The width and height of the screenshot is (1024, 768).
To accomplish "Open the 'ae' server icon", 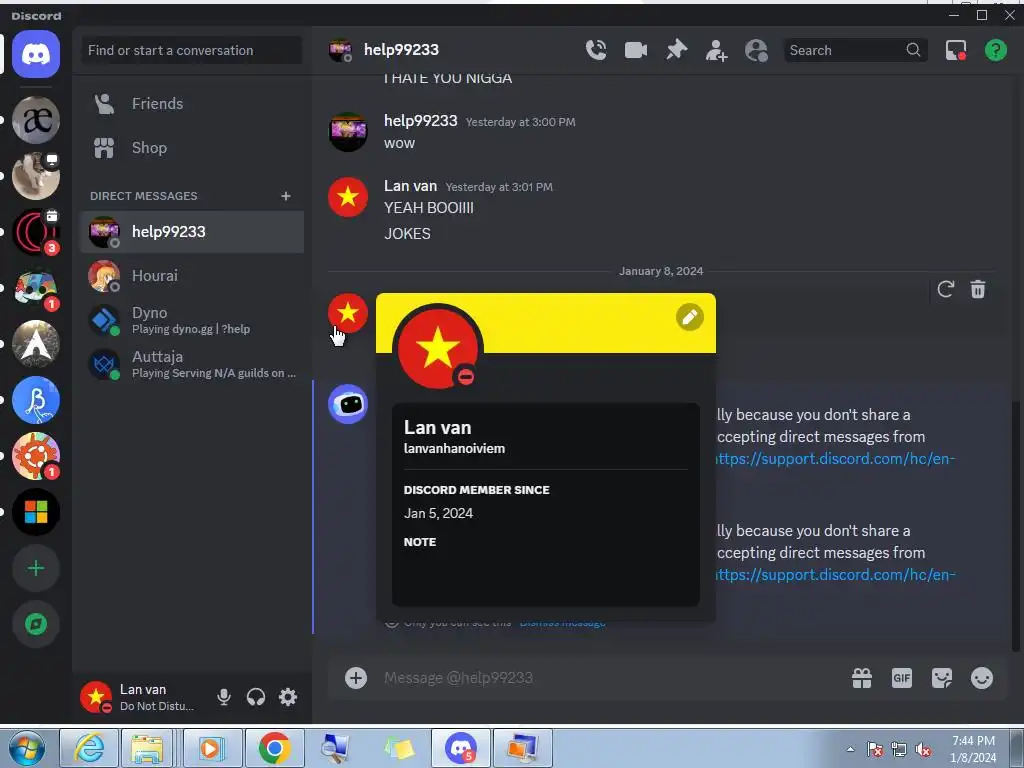I will point(36,120).
